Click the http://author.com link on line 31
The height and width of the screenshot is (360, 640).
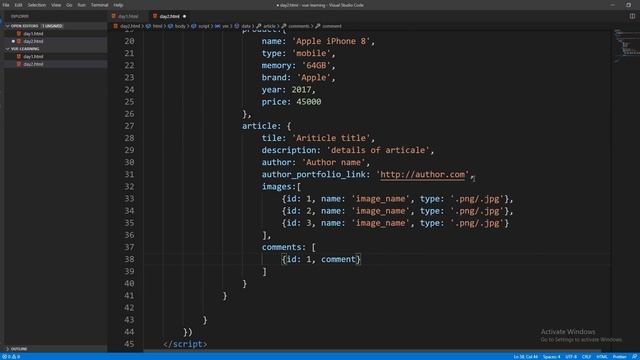422,174
